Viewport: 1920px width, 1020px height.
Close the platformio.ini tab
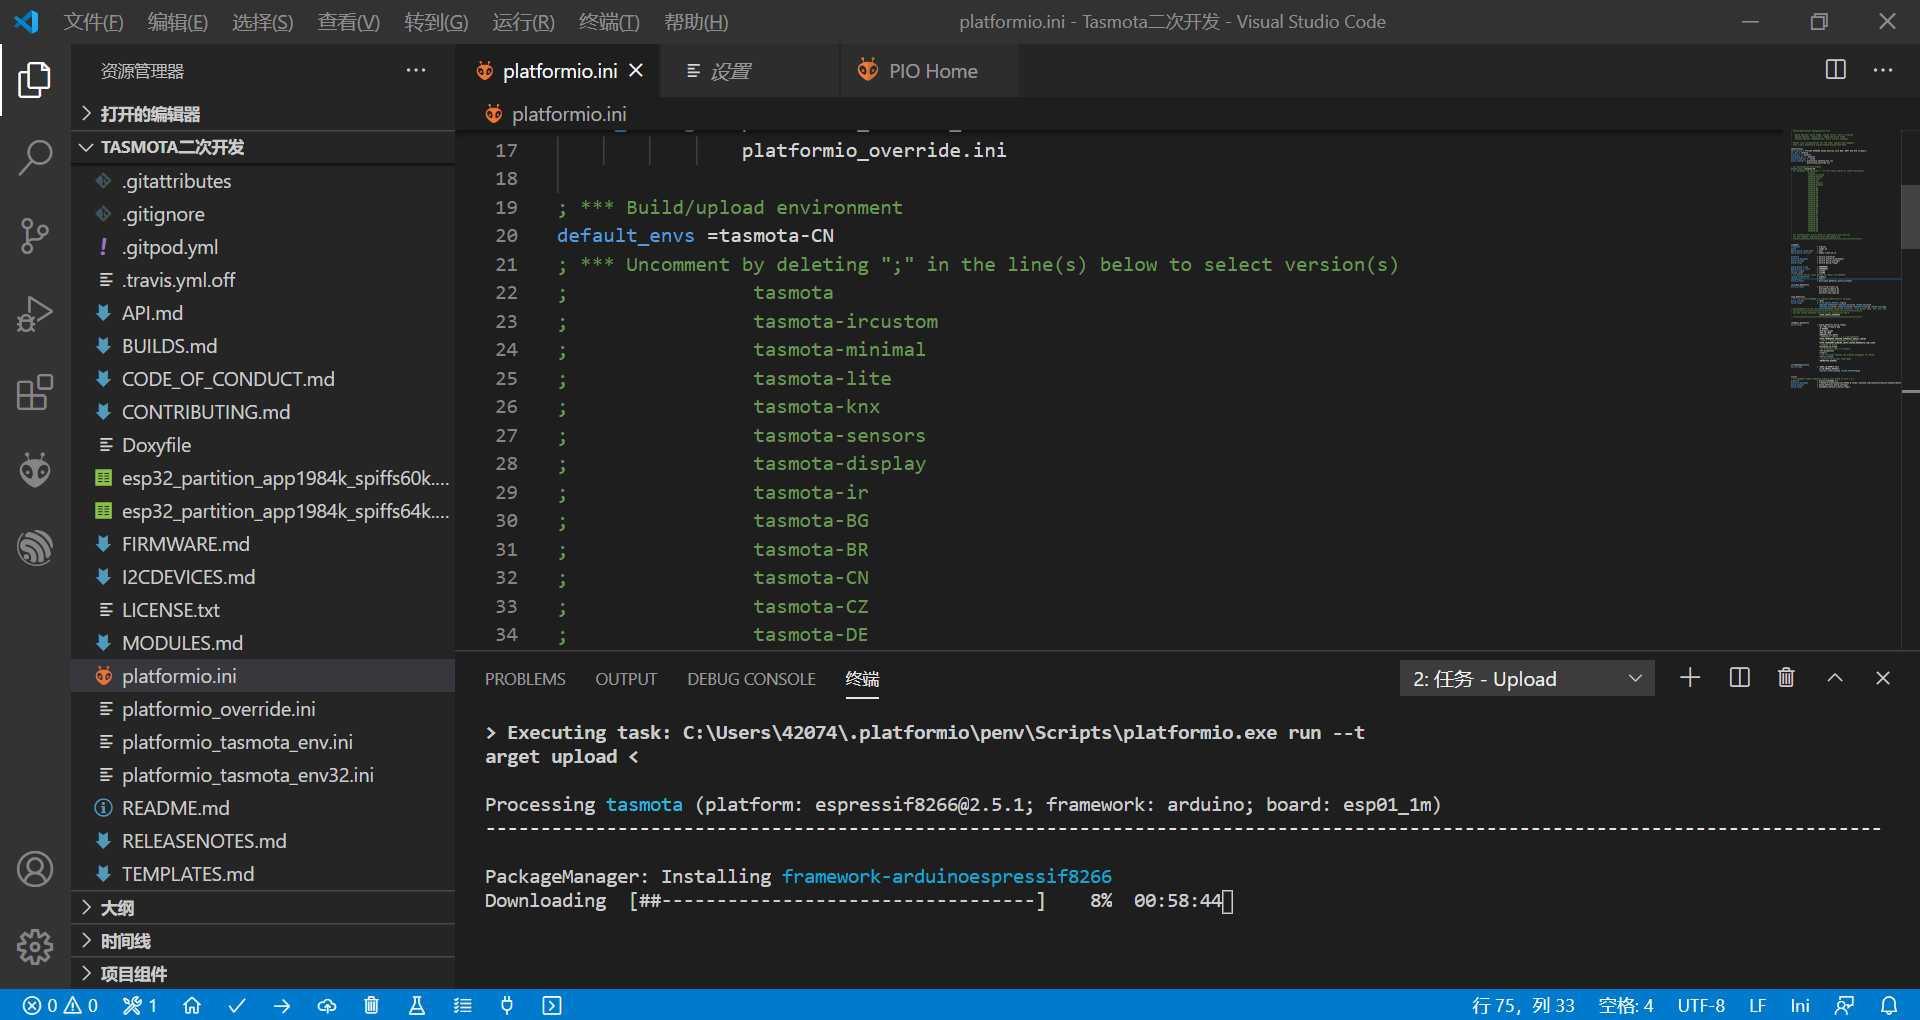tap(636, 71)
